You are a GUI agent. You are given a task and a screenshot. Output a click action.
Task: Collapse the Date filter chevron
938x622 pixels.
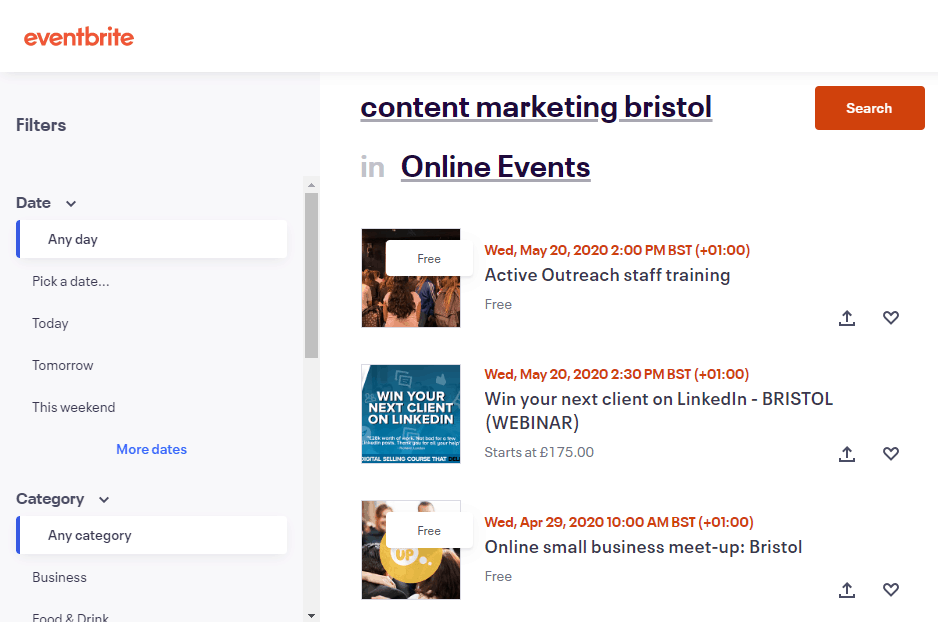coord(71,203)
